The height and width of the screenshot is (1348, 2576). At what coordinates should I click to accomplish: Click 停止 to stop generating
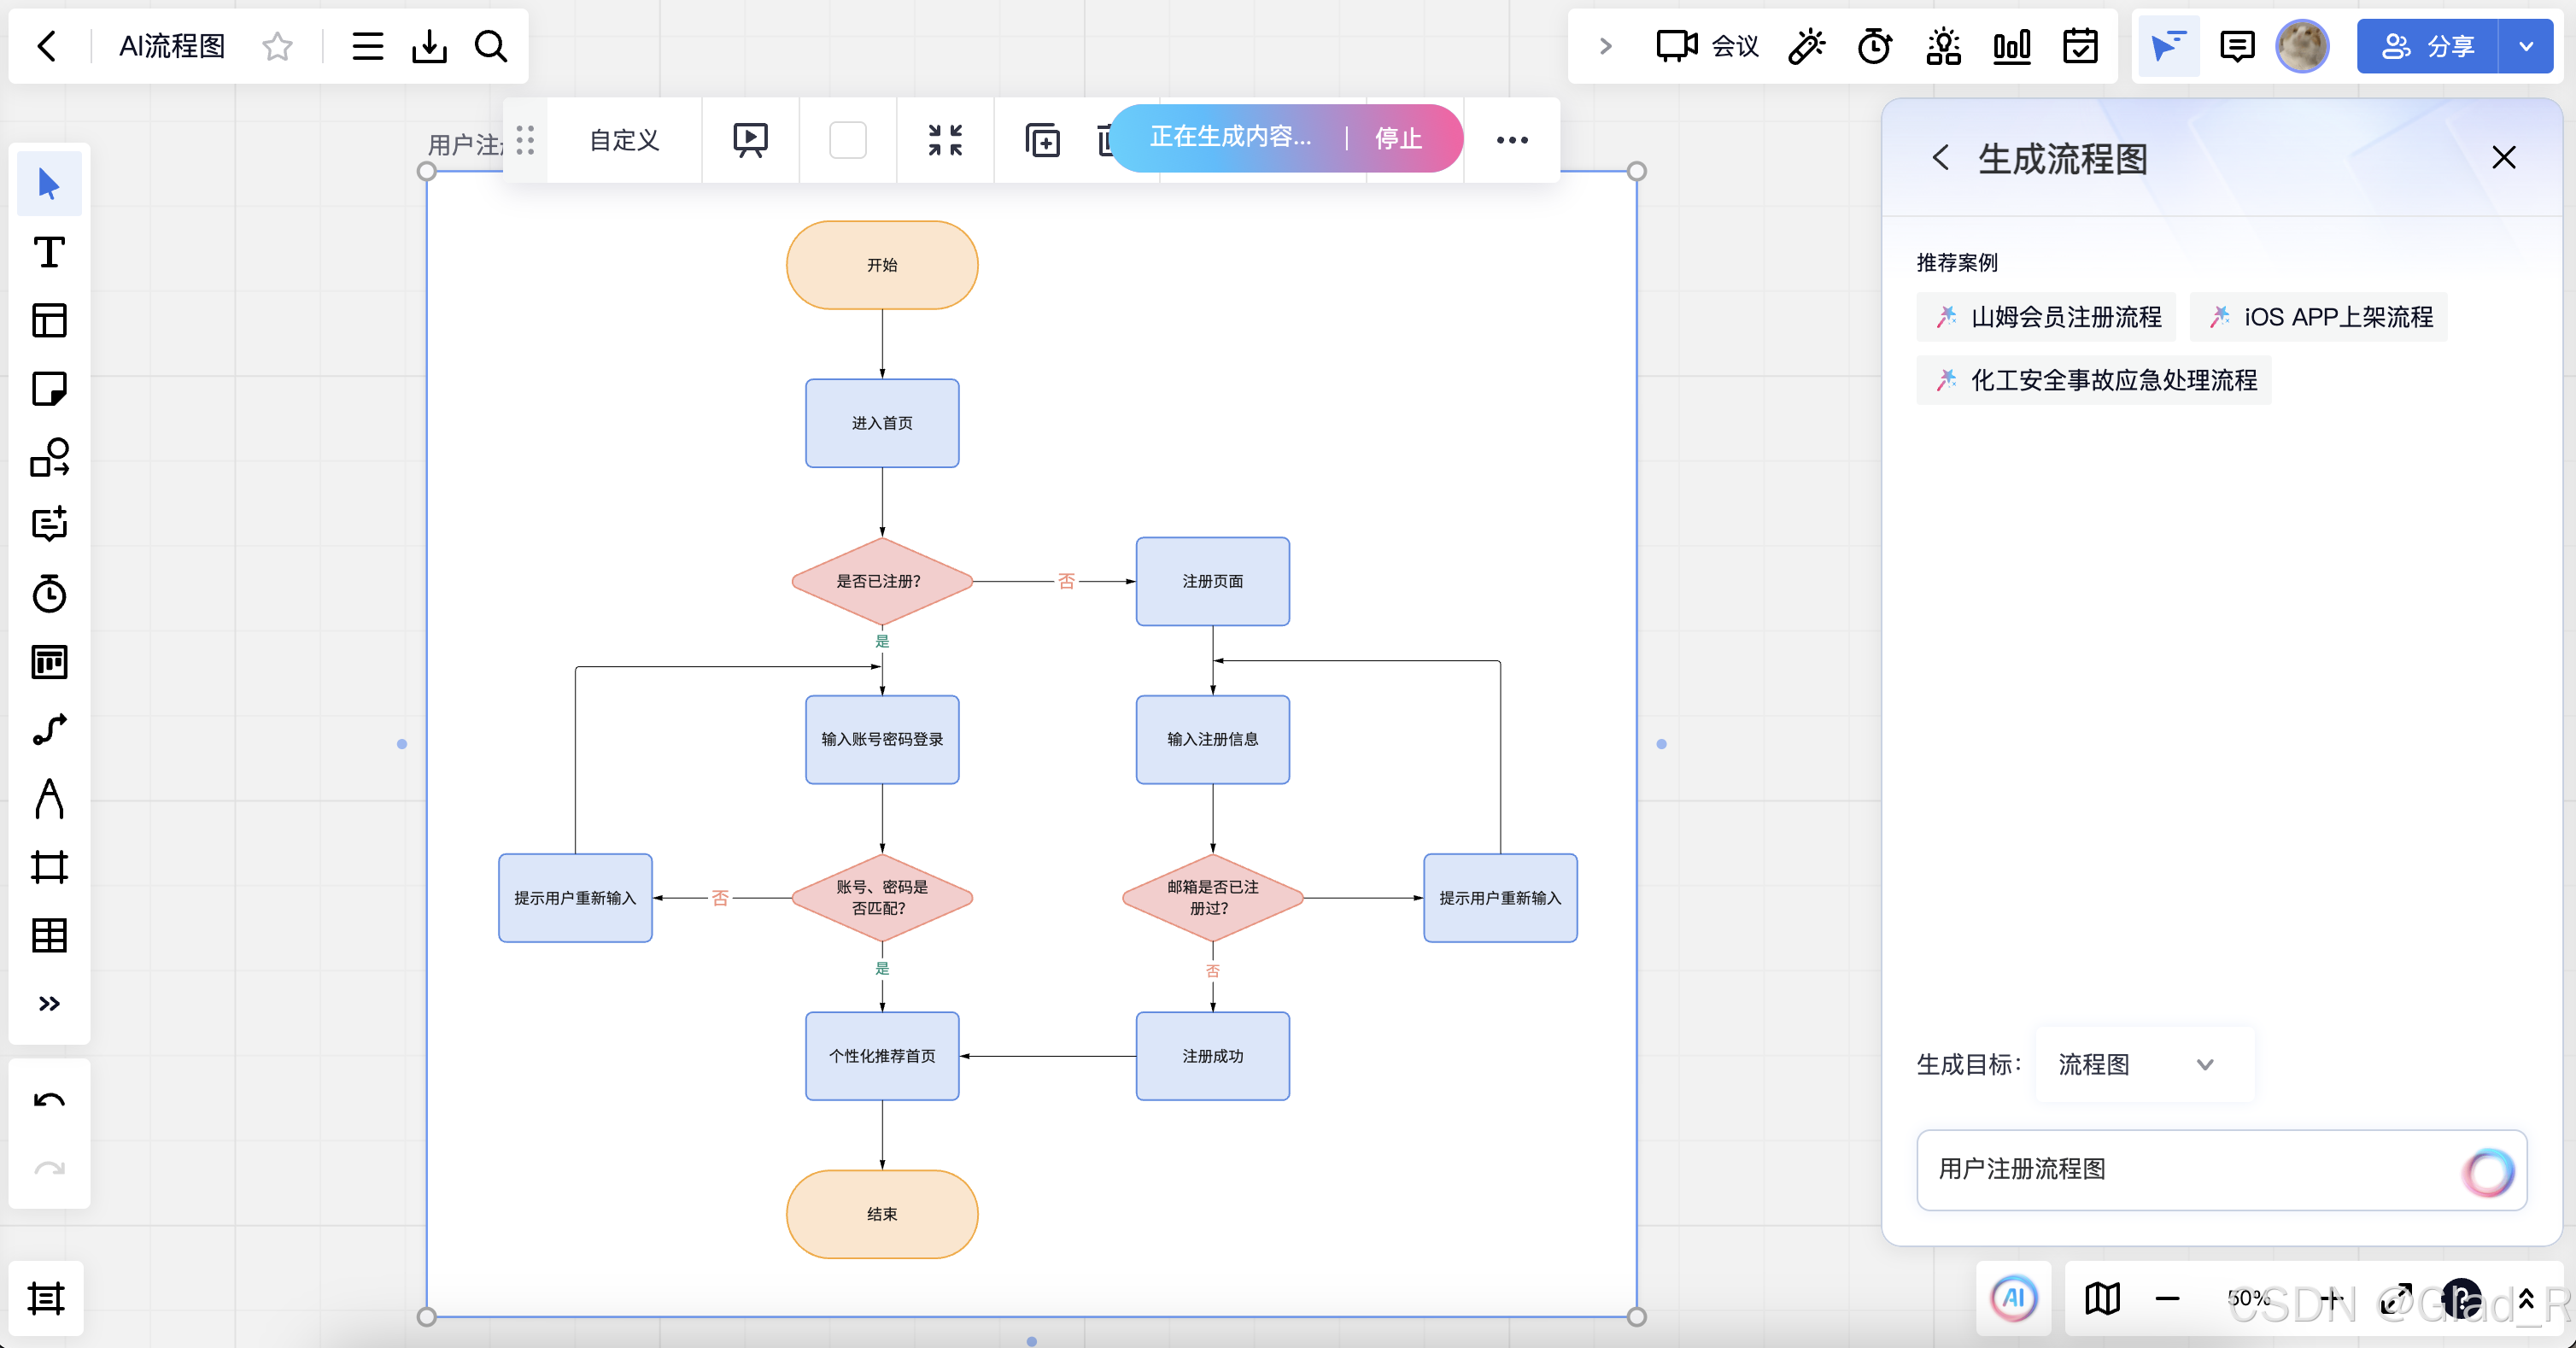[x=1397, y=138]
